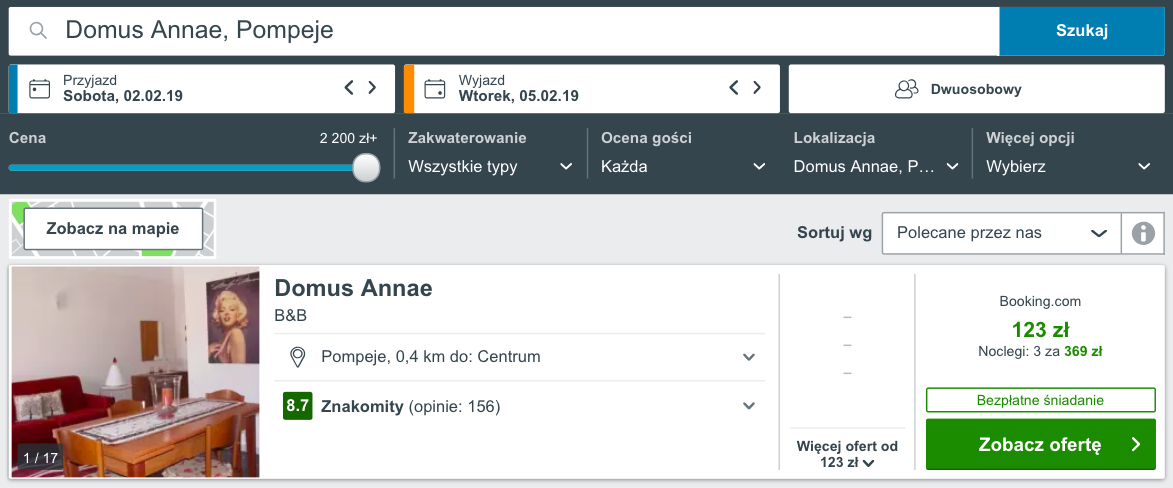Click the location pin icon
Image resolution: width=1173 pixels, height=488 pixels.
[x=297, y=357]
